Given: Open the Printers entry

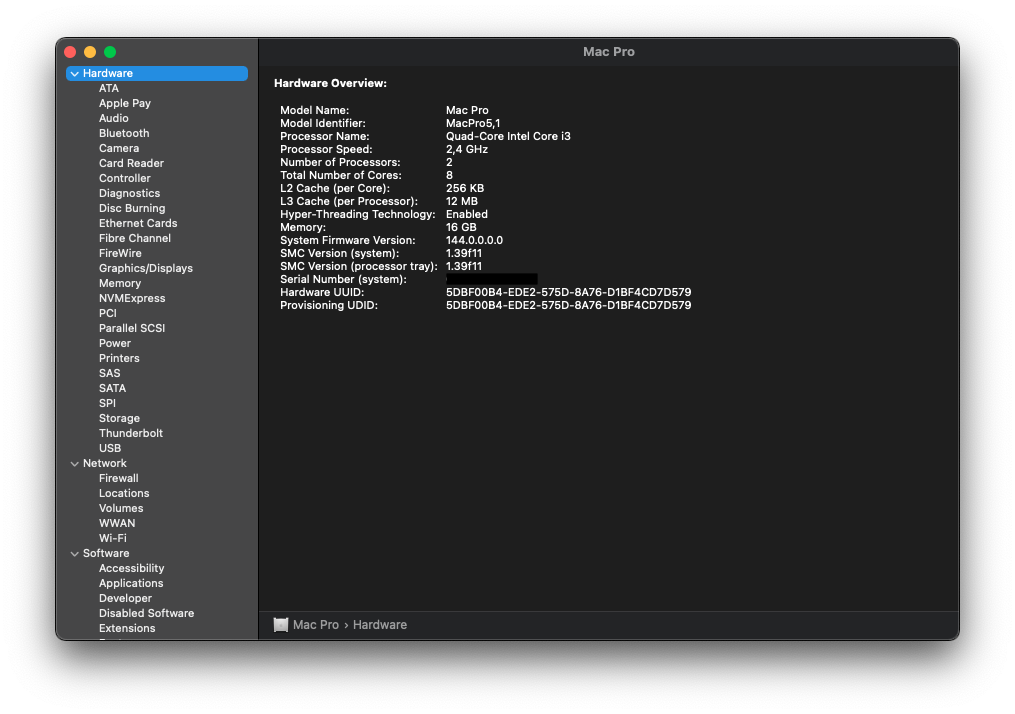Looking at the screenshot, I should (x=119, y=358).
